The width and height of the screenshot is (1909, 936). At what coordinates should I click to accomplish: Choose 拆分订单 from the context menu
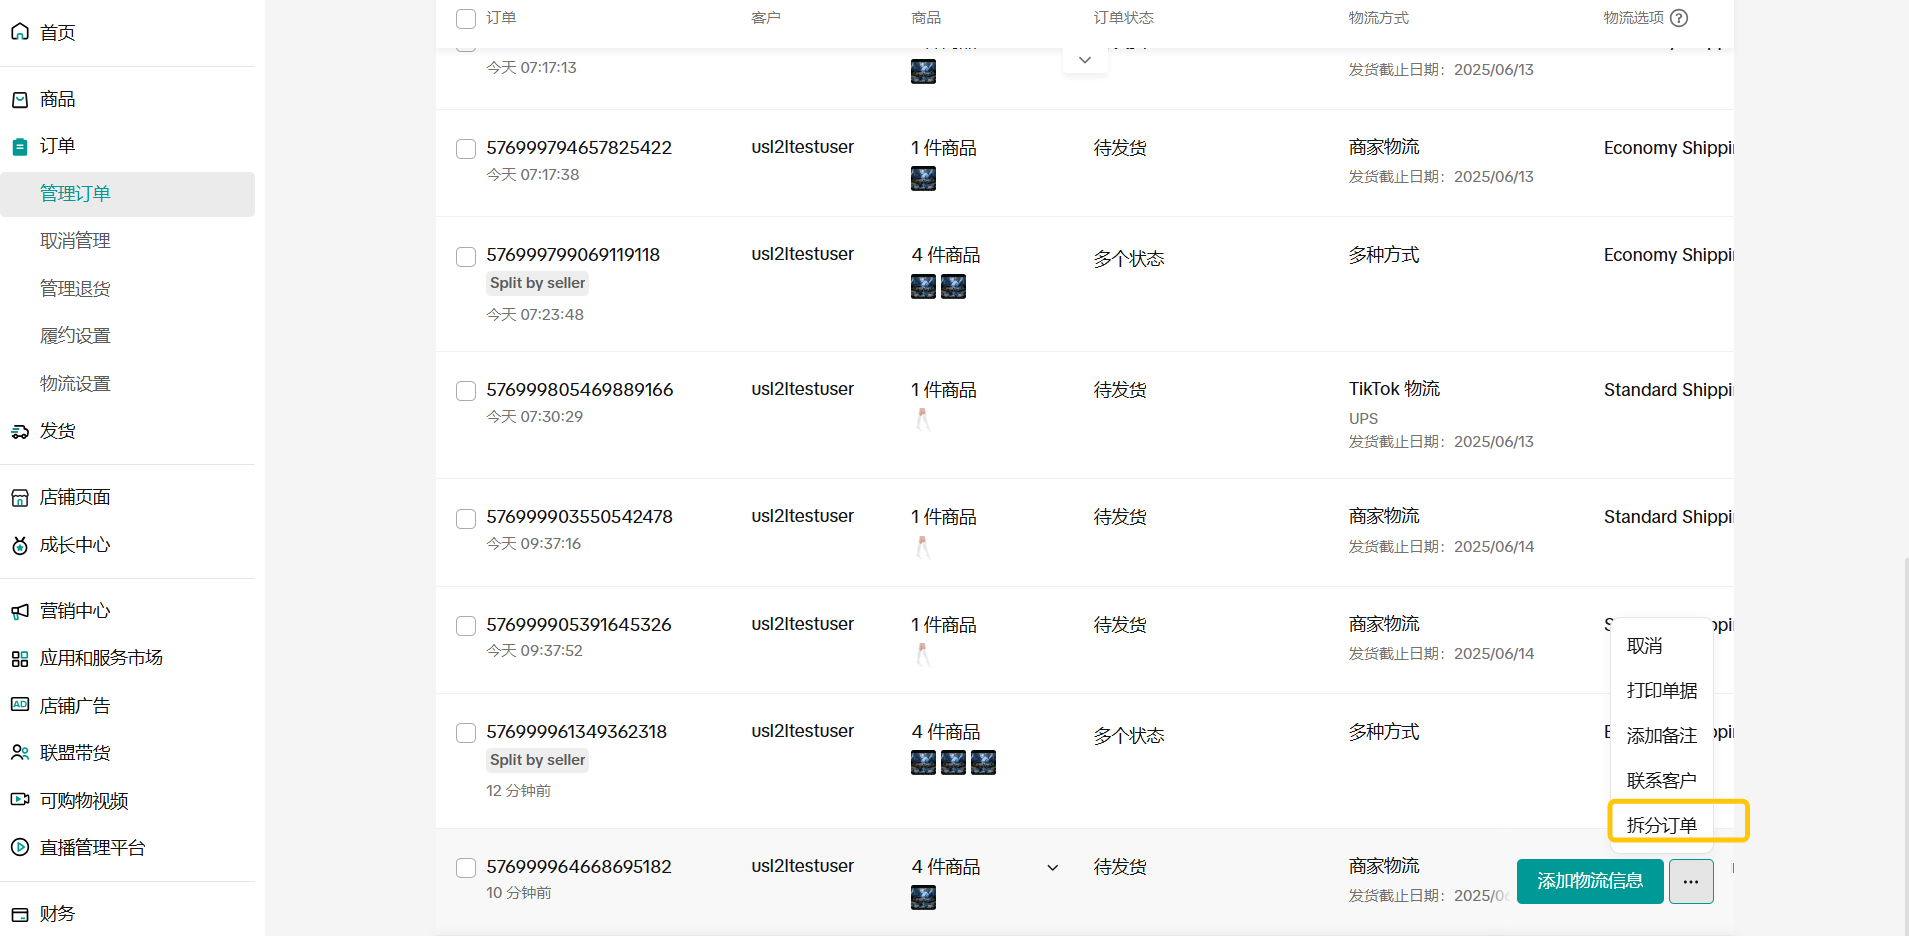coord(1661,825)
